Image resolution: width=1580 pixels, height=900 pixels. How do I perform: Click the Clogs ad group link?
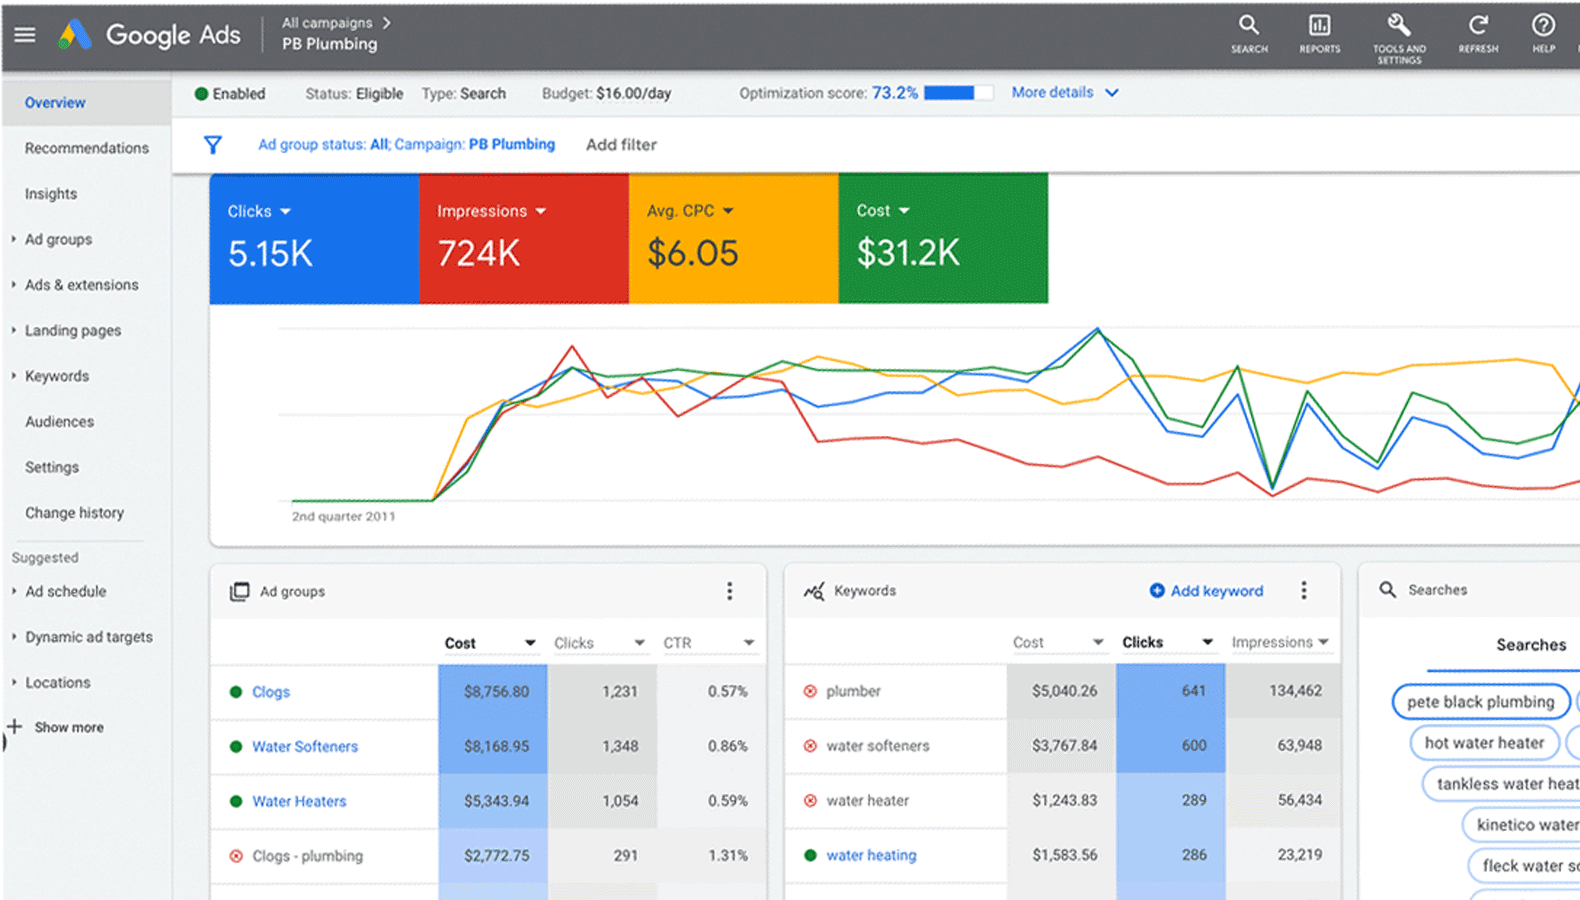point(271,692)
